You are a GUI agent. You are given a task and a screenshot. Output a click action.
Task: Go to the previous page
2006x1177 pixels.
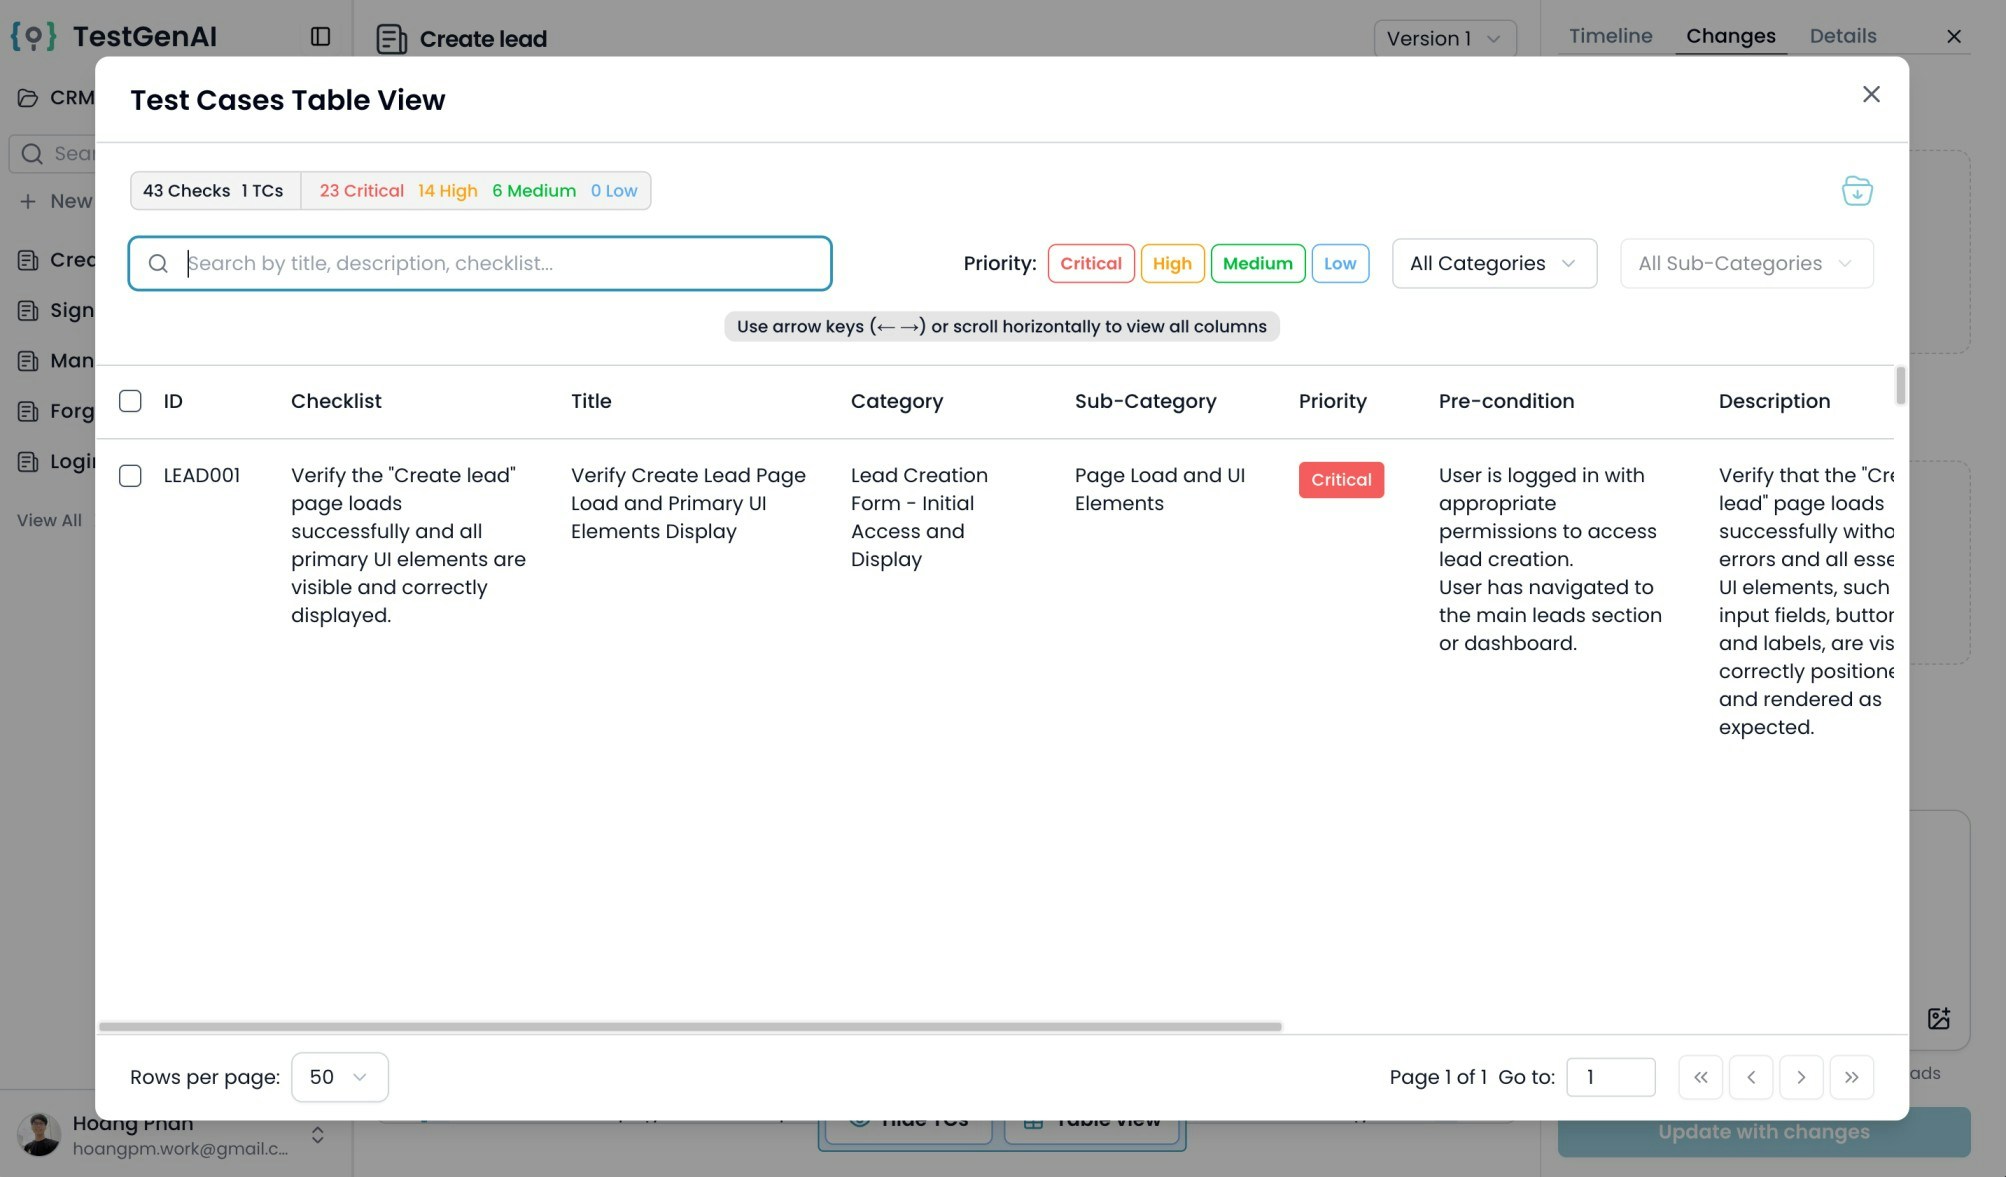[x=1750, y=1077]
